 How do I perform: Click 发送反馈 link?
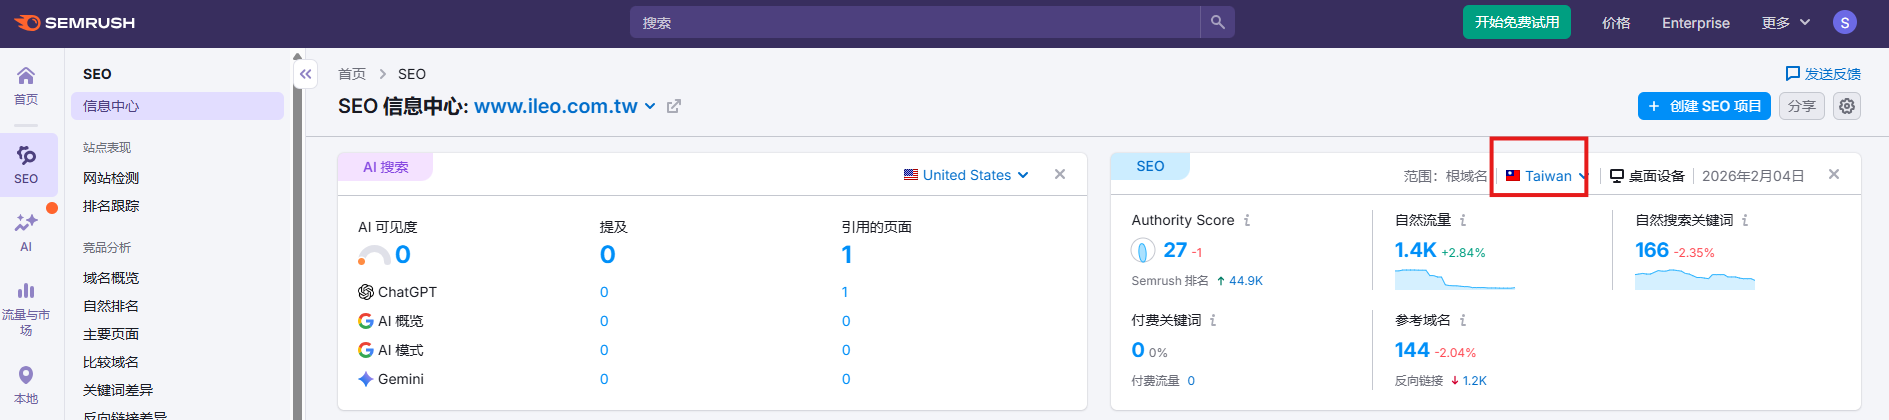tap(1832, 74)
